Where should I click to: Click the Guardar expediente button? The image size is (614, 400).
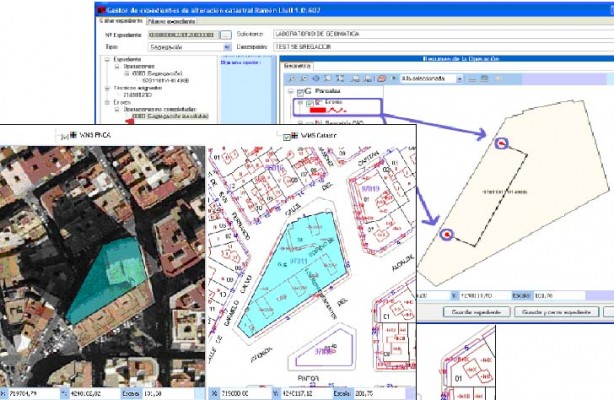(x=476, y=312)
